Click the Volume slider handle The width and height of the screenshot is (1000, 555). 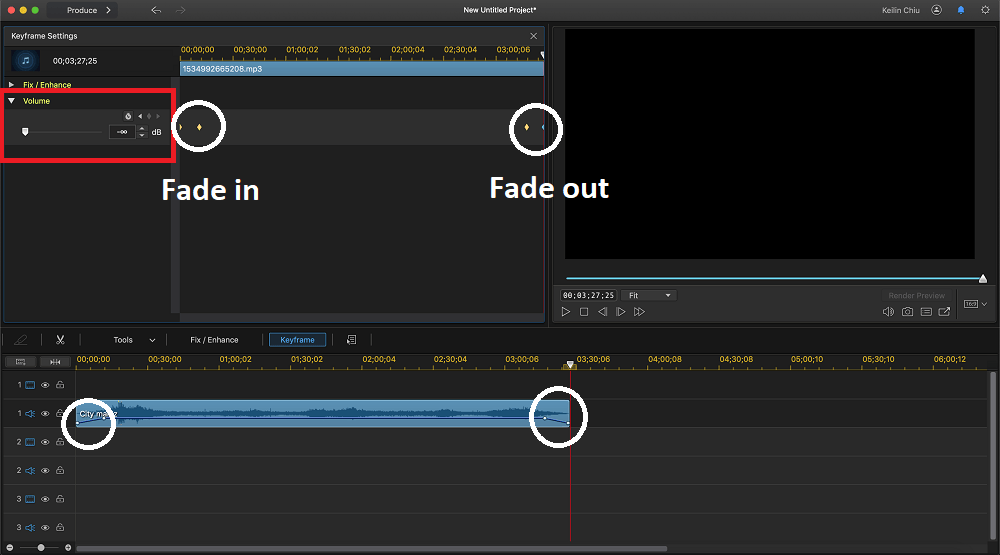tap(25, 131)
